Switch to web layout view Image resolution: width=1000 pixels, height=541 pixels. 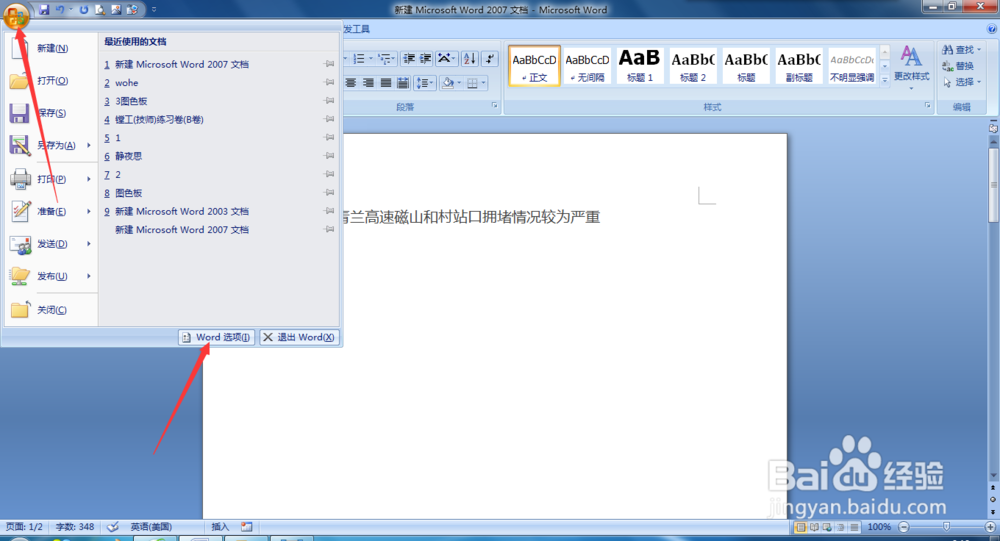(827, 527)
